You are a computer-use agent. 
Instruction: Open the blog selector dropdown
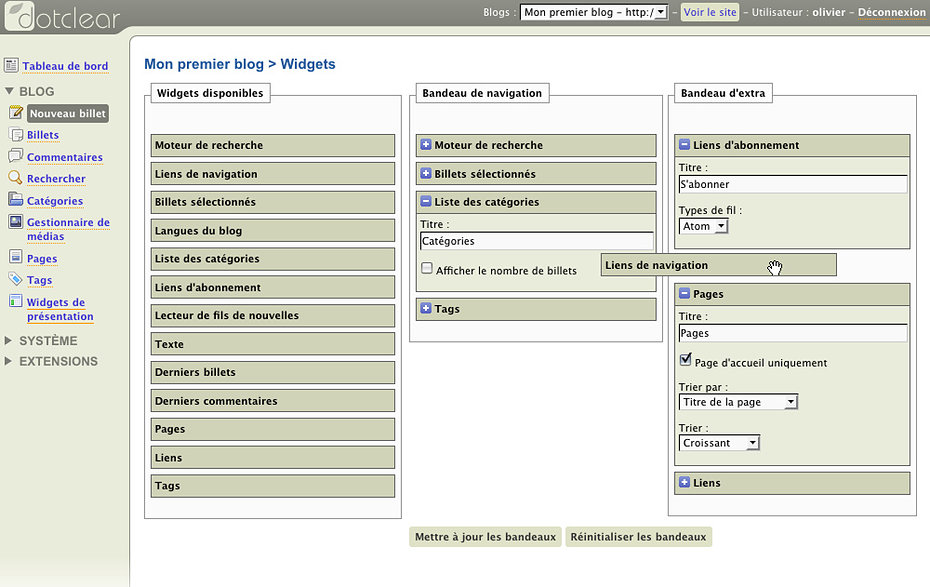(594, 13)
